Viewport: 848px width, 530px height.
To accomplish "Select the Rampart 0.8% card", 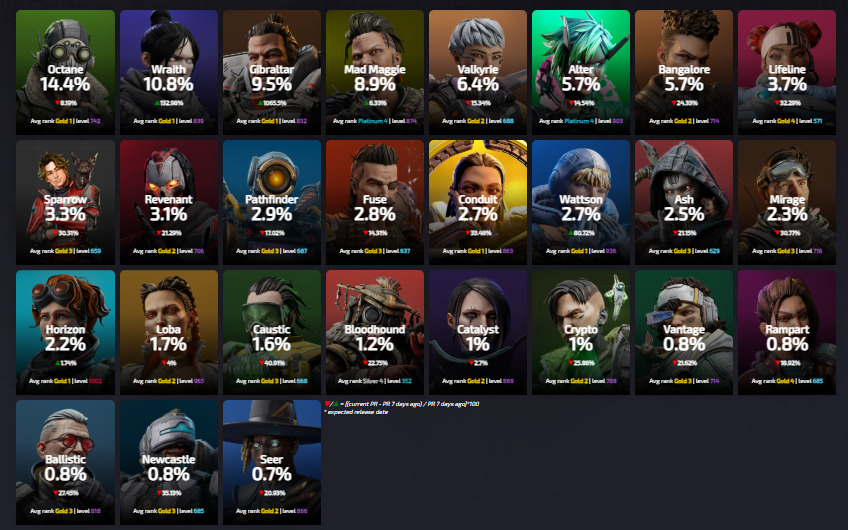I will point(787,332).
